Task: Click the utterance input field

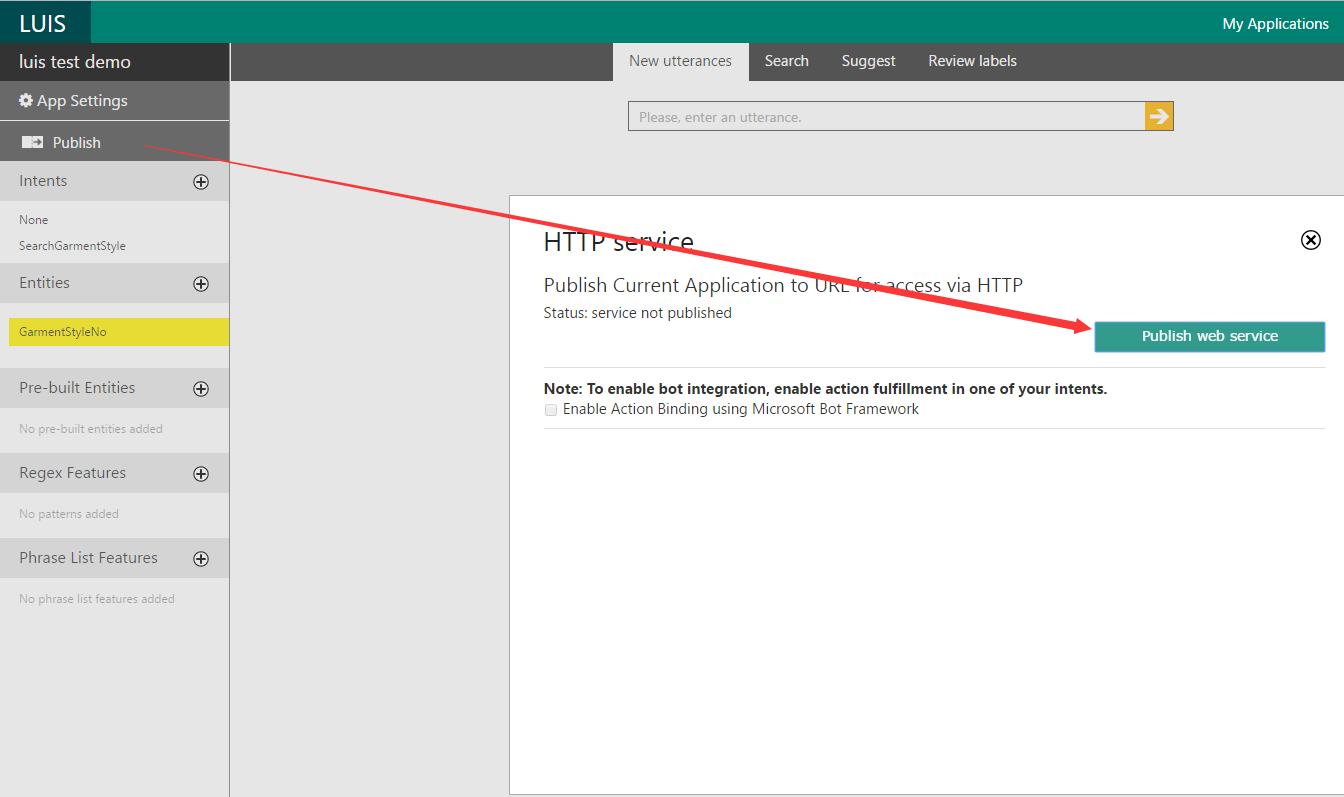Action: pyautogui.click(x=886, y=116)
